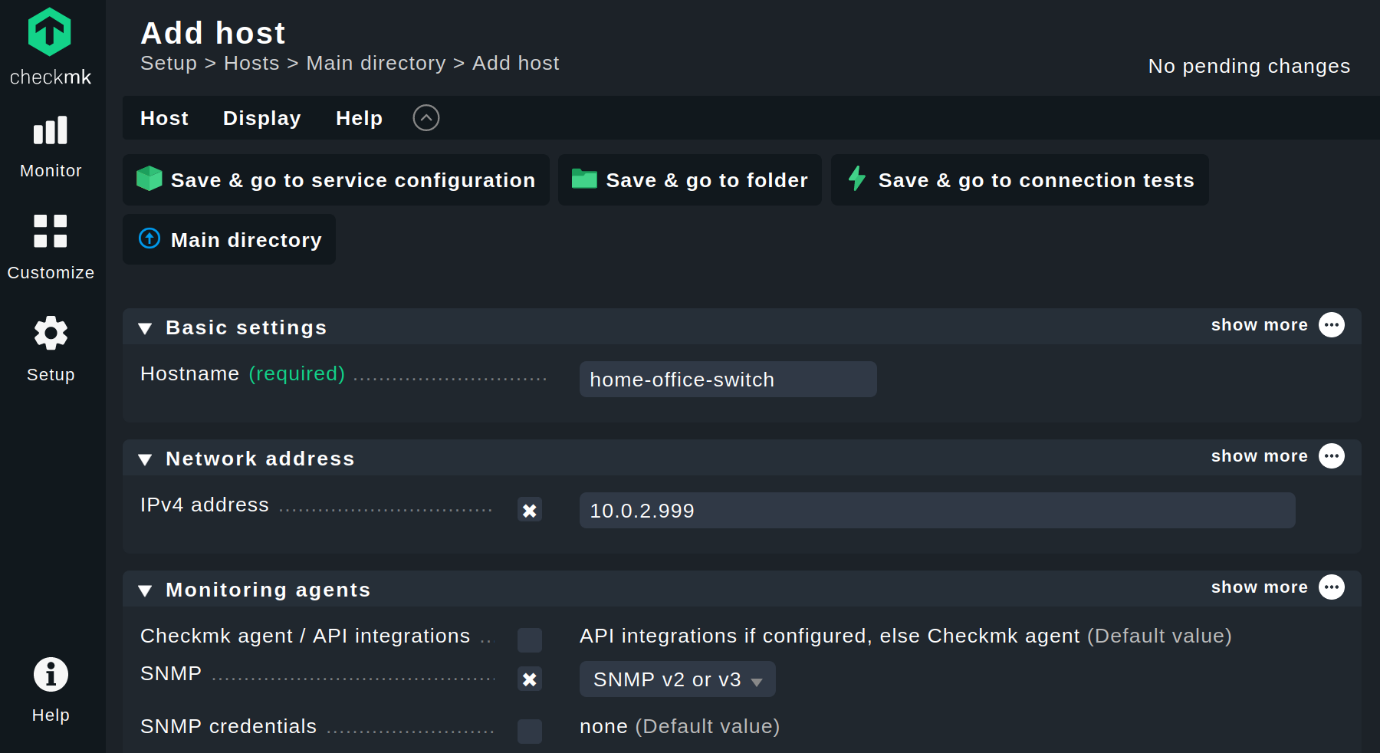The width and height of the screenshot is (1380, 753).
Task: Collapse the page menu with the chevron
Action: (x=425, y=117)
